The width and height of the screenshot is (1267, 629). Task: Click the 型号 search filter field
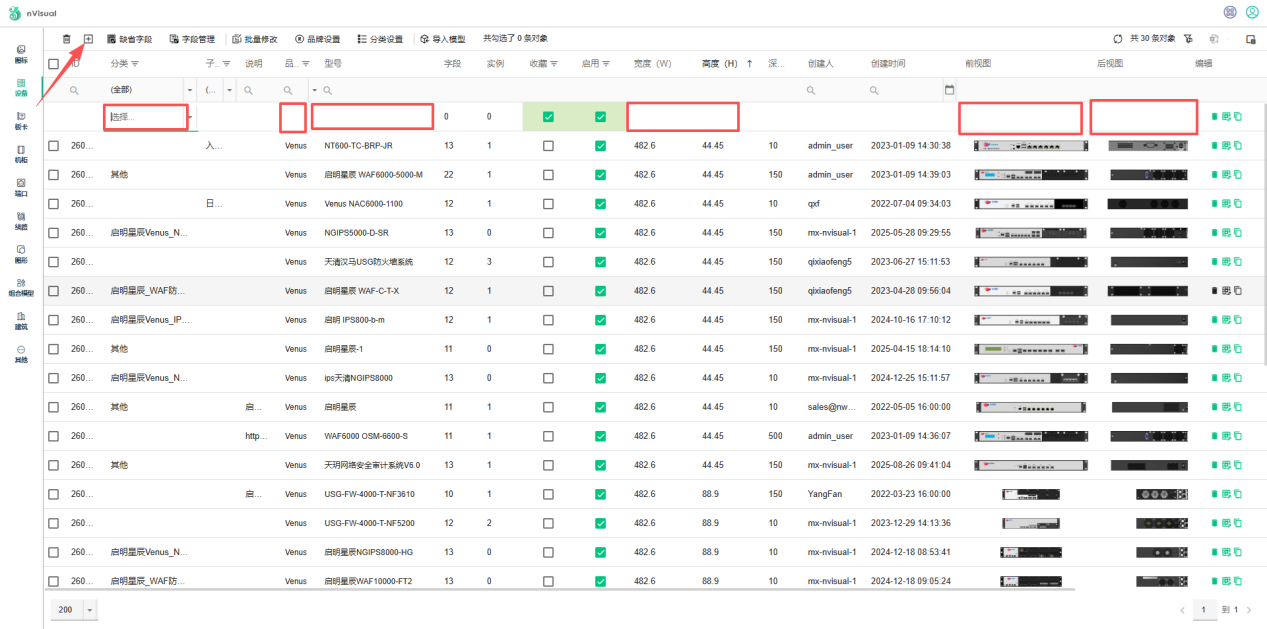click(x=375, y=90)
